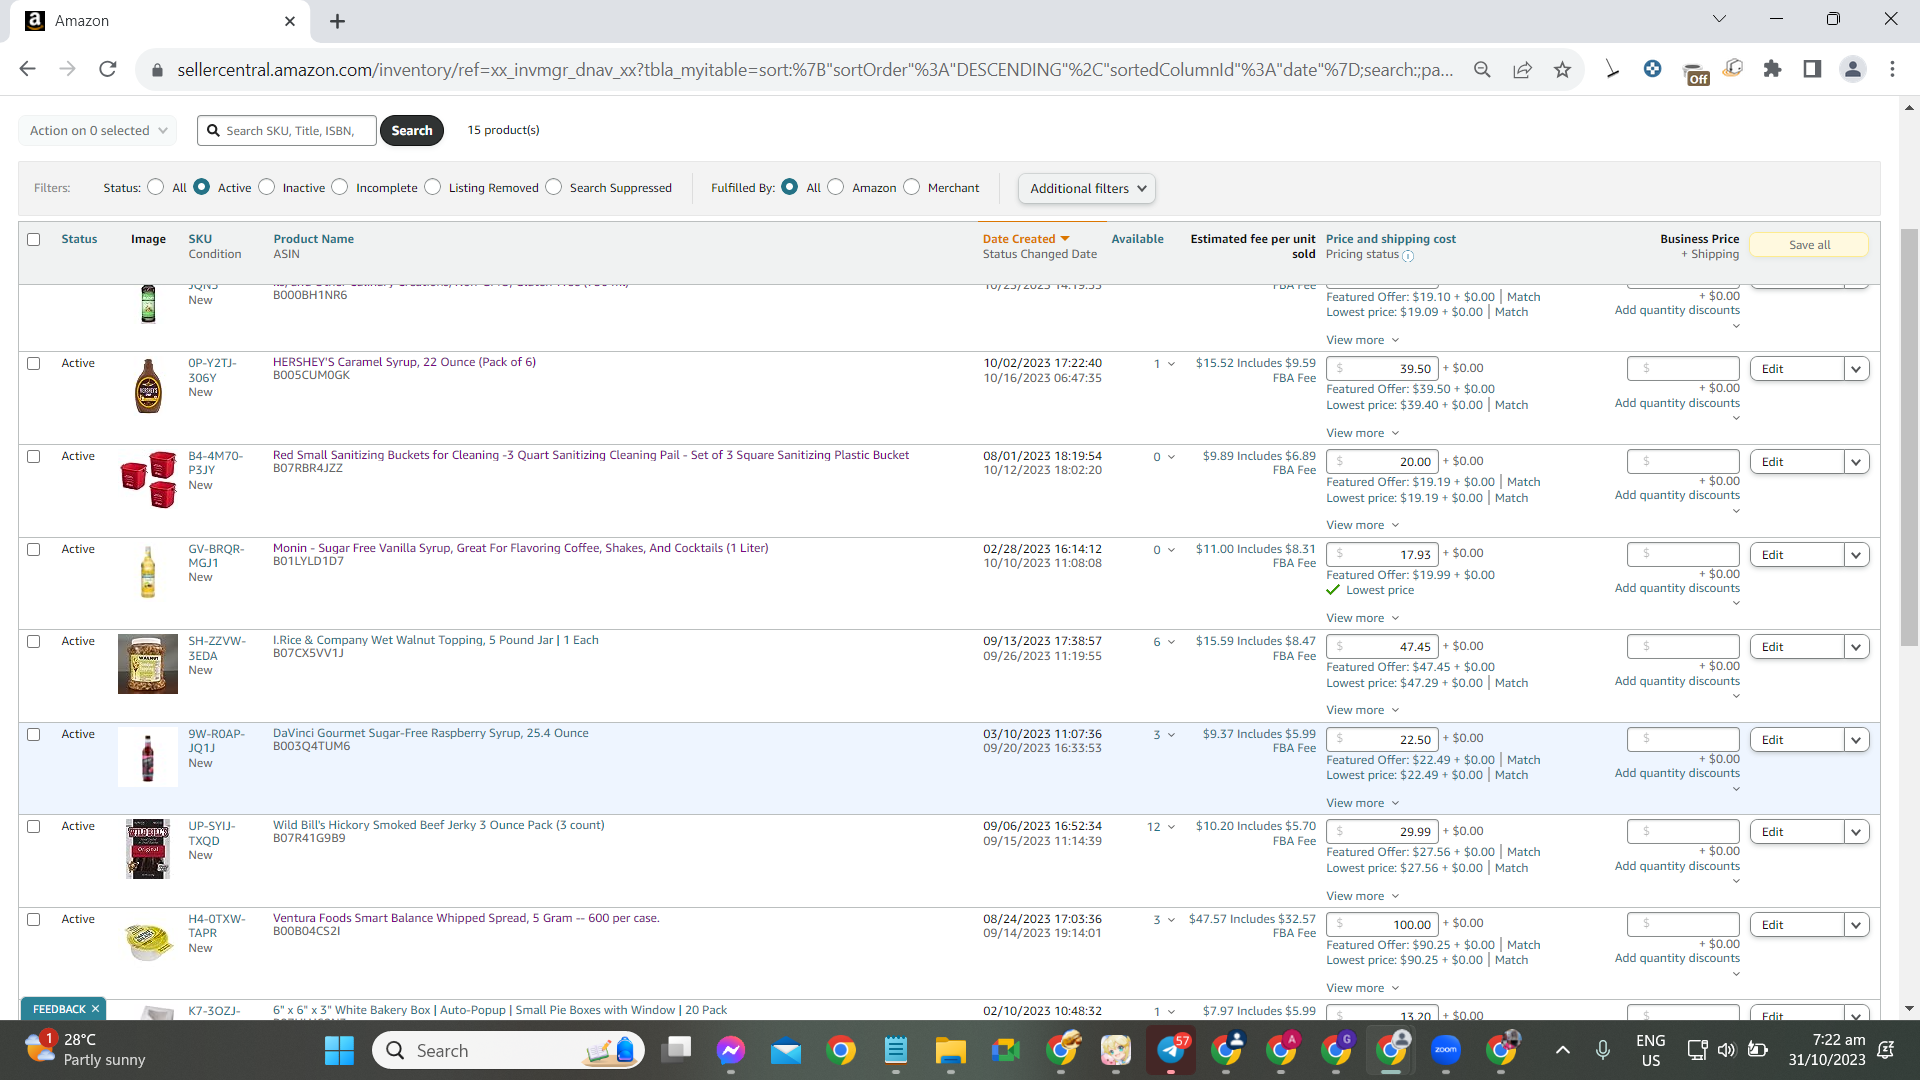Click I.Rice Walnut Topping product thumbnail

click(148, 664)
